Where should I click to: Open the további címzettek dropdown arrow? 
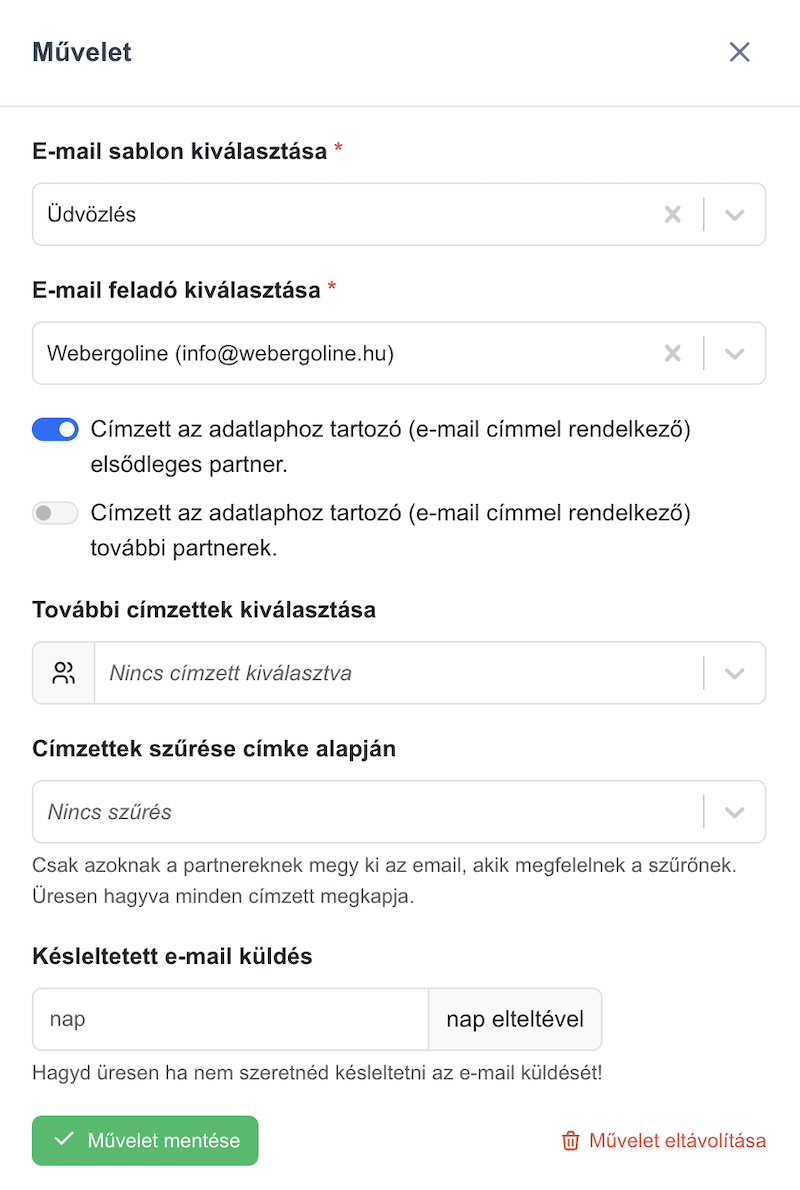pos(734,673)
